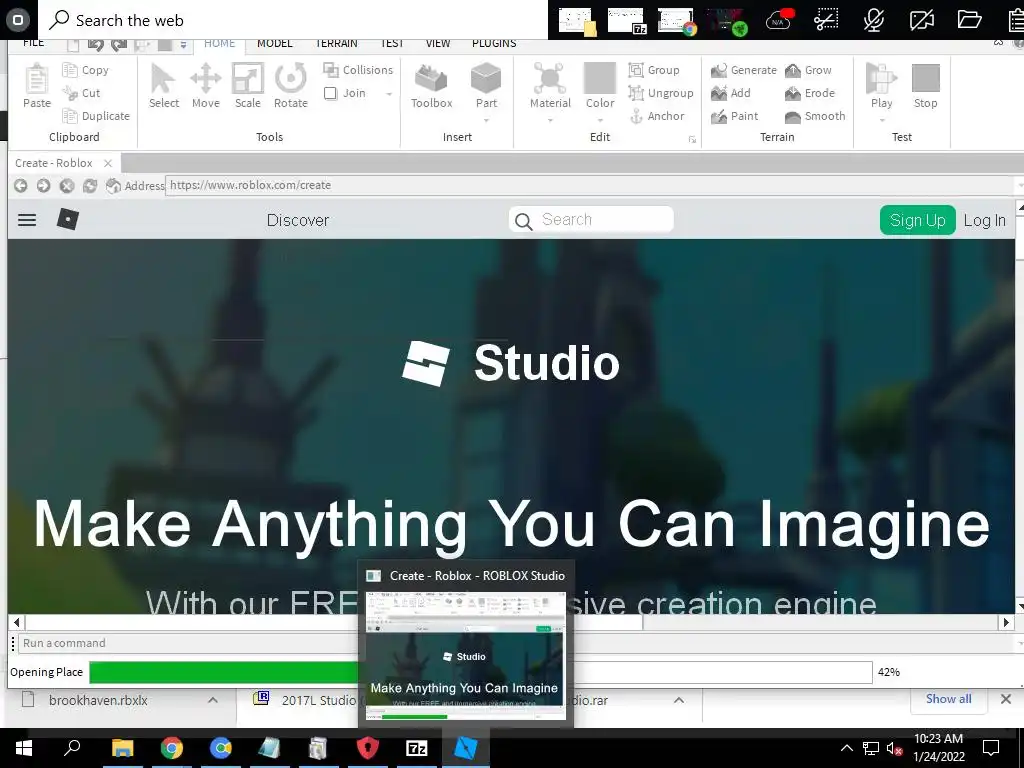Switch to the MODEL ribbon tab
Viewport: 1024px width, 768px height.
click(x=274, y=43)
